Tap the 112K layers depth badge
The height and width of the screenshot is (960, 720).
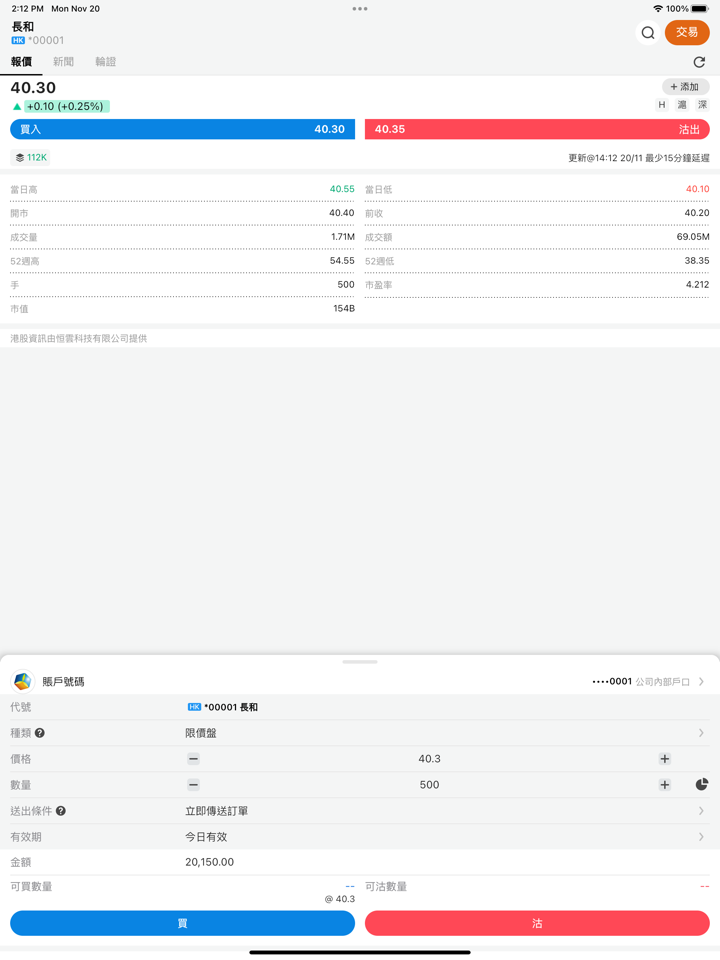30,157
